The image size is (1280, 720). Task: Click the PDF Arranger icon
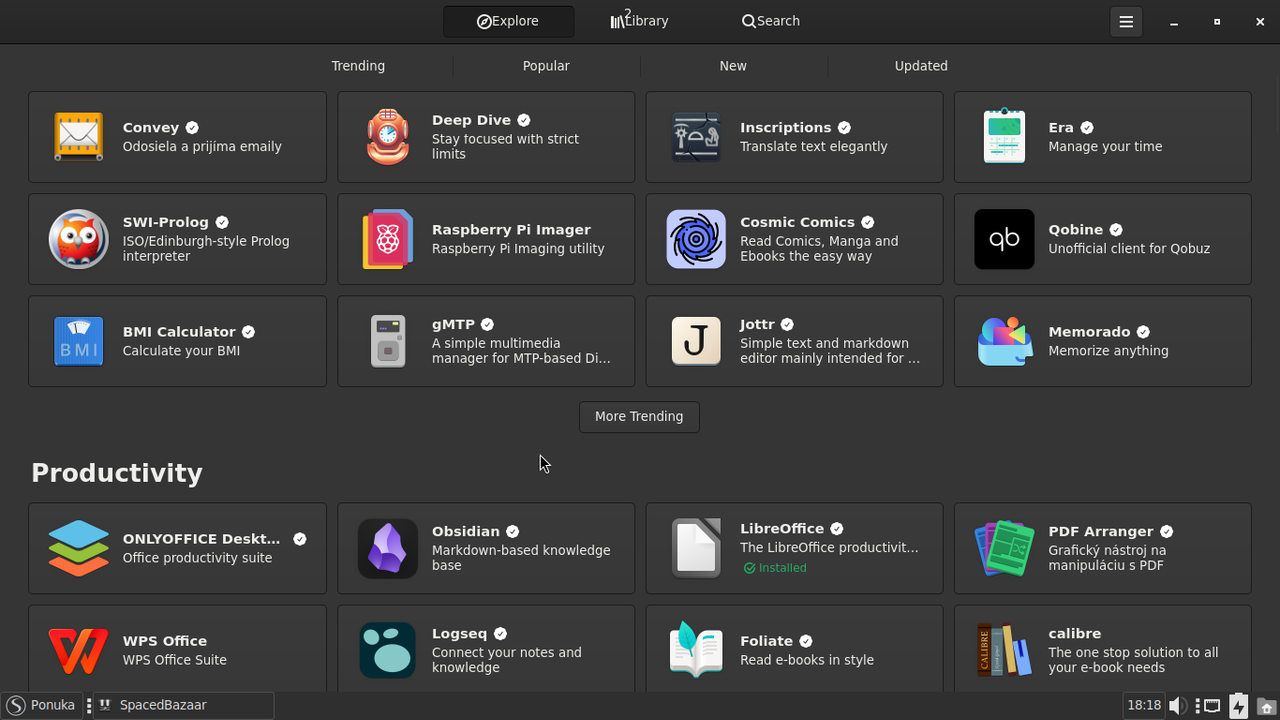pyautogui.click(x=1004, y=548)
